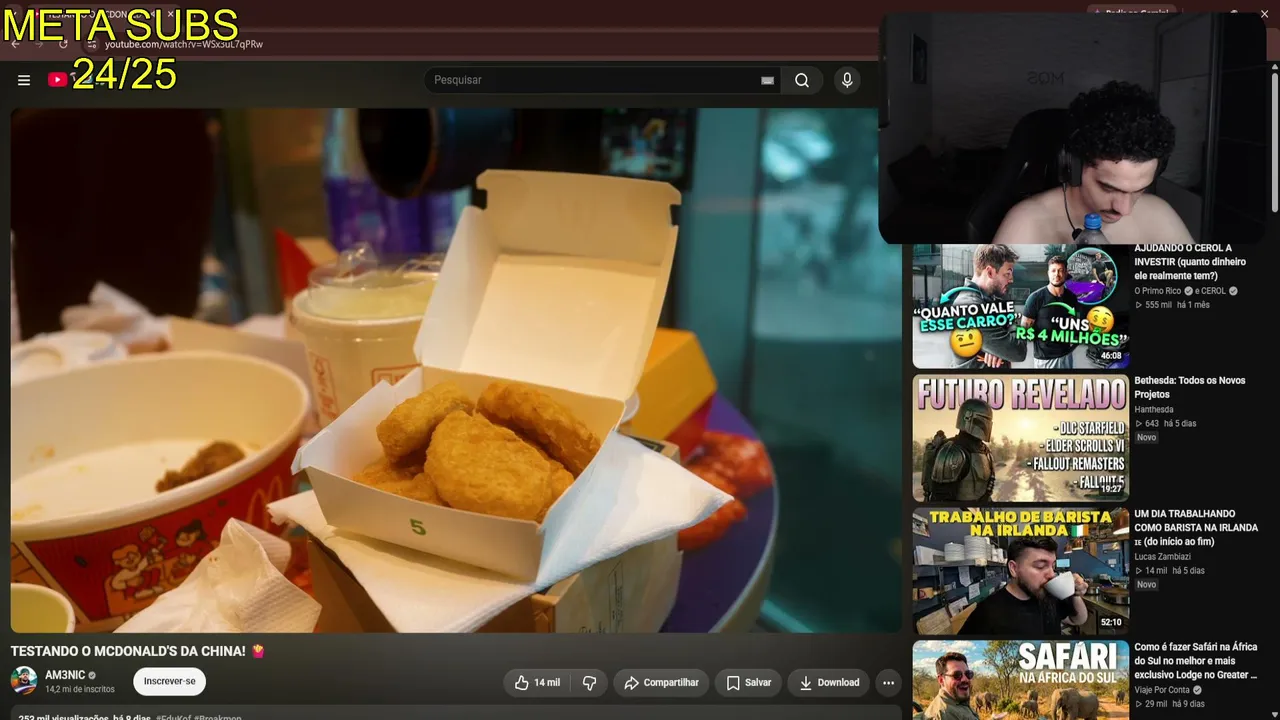Open the YouTube guide hamburger menu
Screen dimensions: 1280x720
24,80
